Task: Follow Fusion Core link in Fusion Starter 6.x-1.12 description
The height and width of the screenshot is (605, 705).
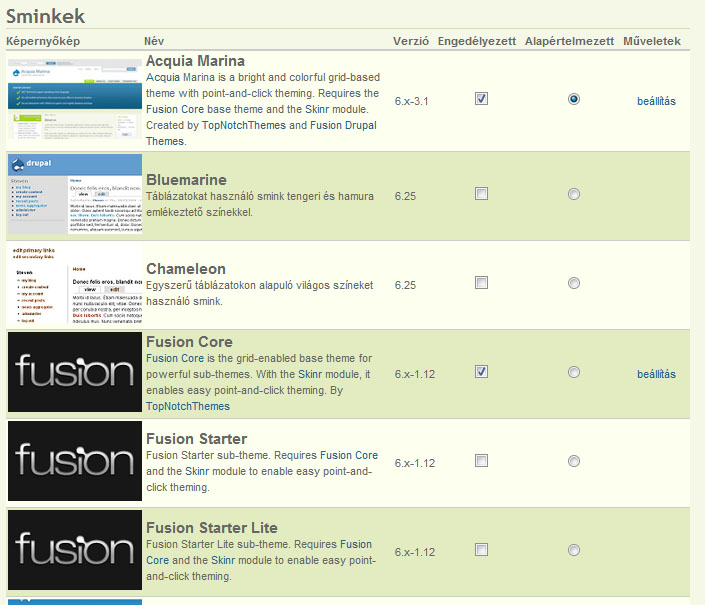Action: pos(349,455)
